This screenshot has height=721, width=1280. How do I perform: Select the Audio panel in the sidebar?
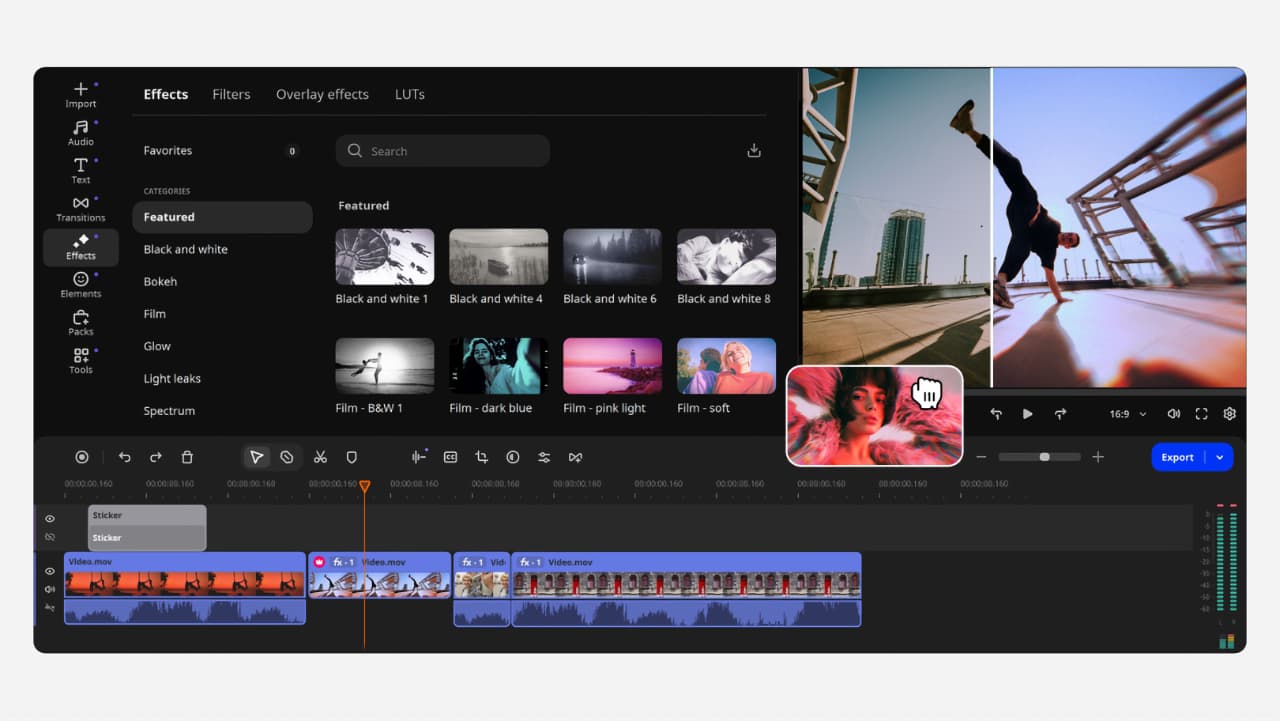[x=80, y=131]
